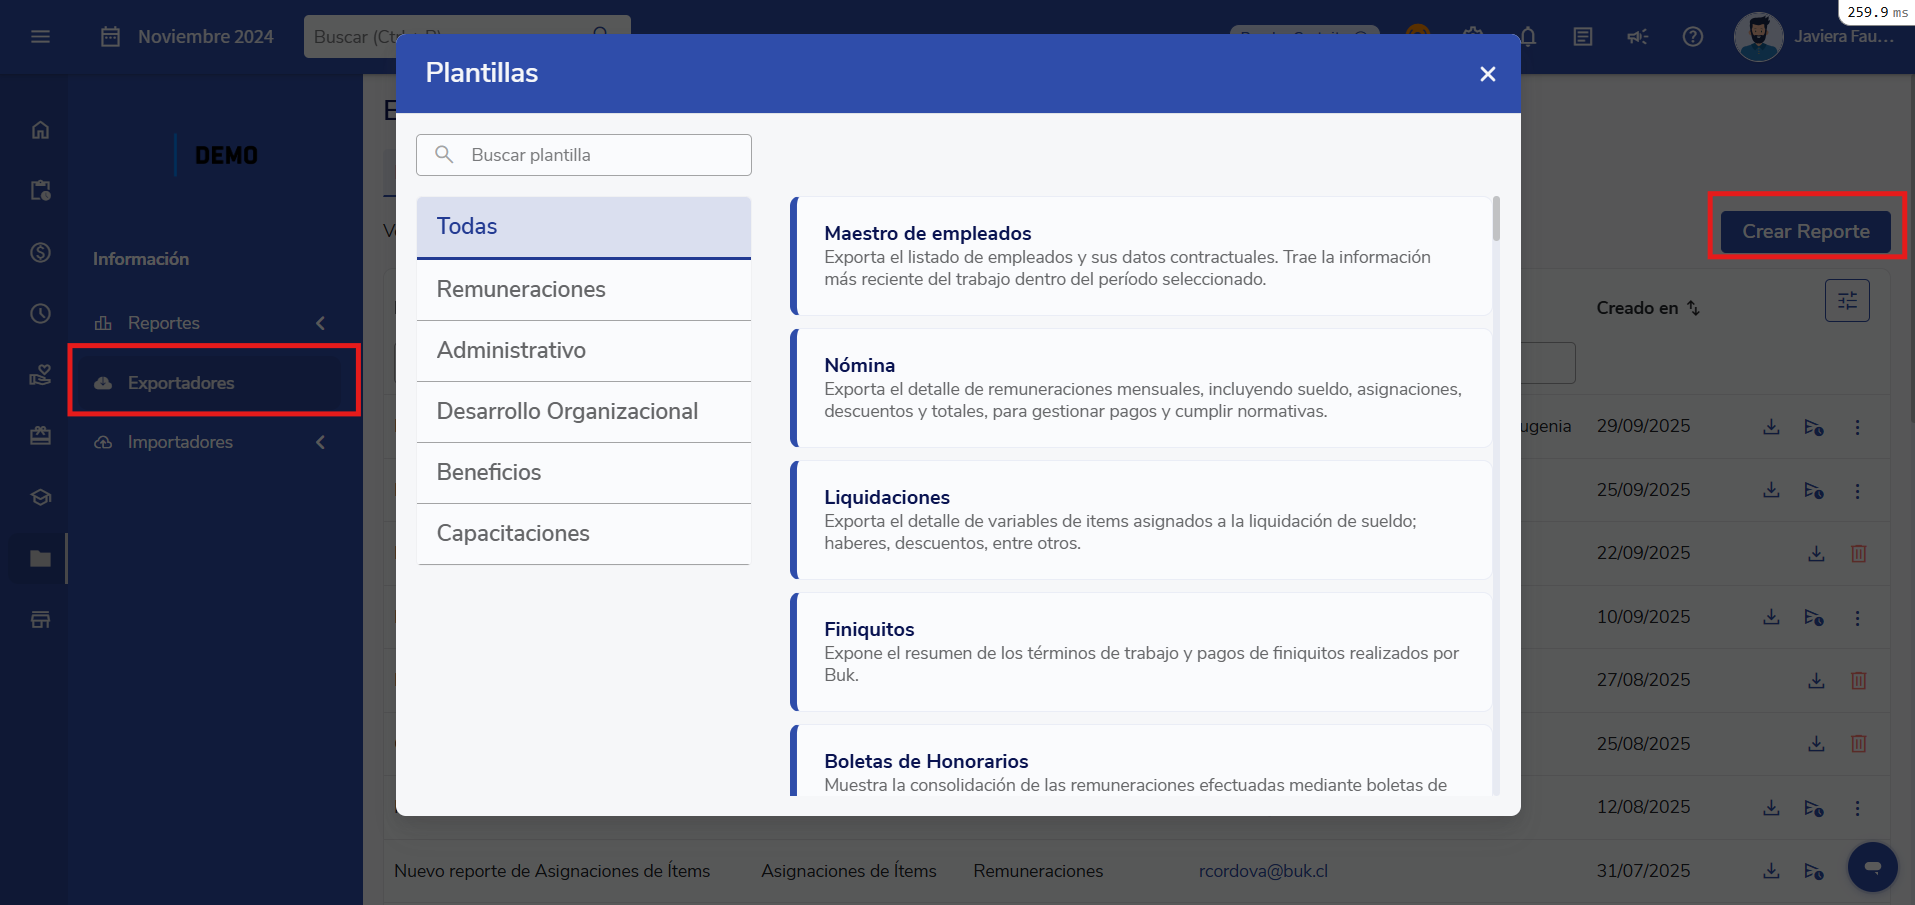Open the Noviembre 2024 period picker
This screenshot has width=1915, height=905.
(188, 37)
